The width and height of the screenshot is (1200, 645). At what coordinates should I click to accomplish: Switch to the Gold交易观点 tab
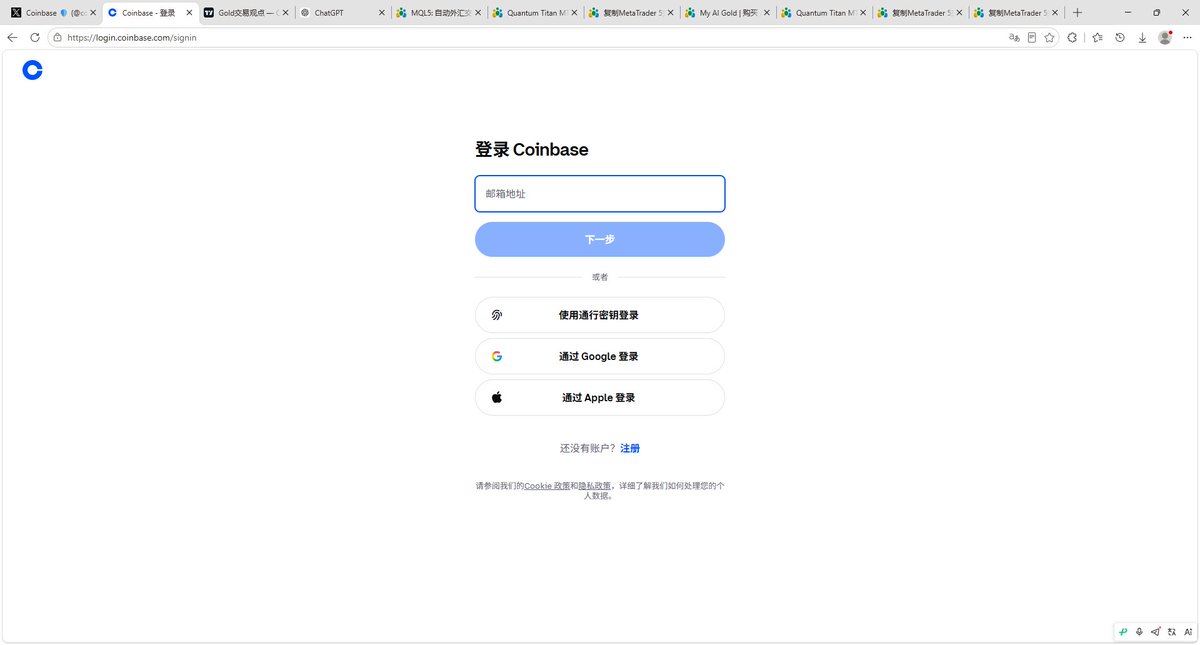point(247,13)
